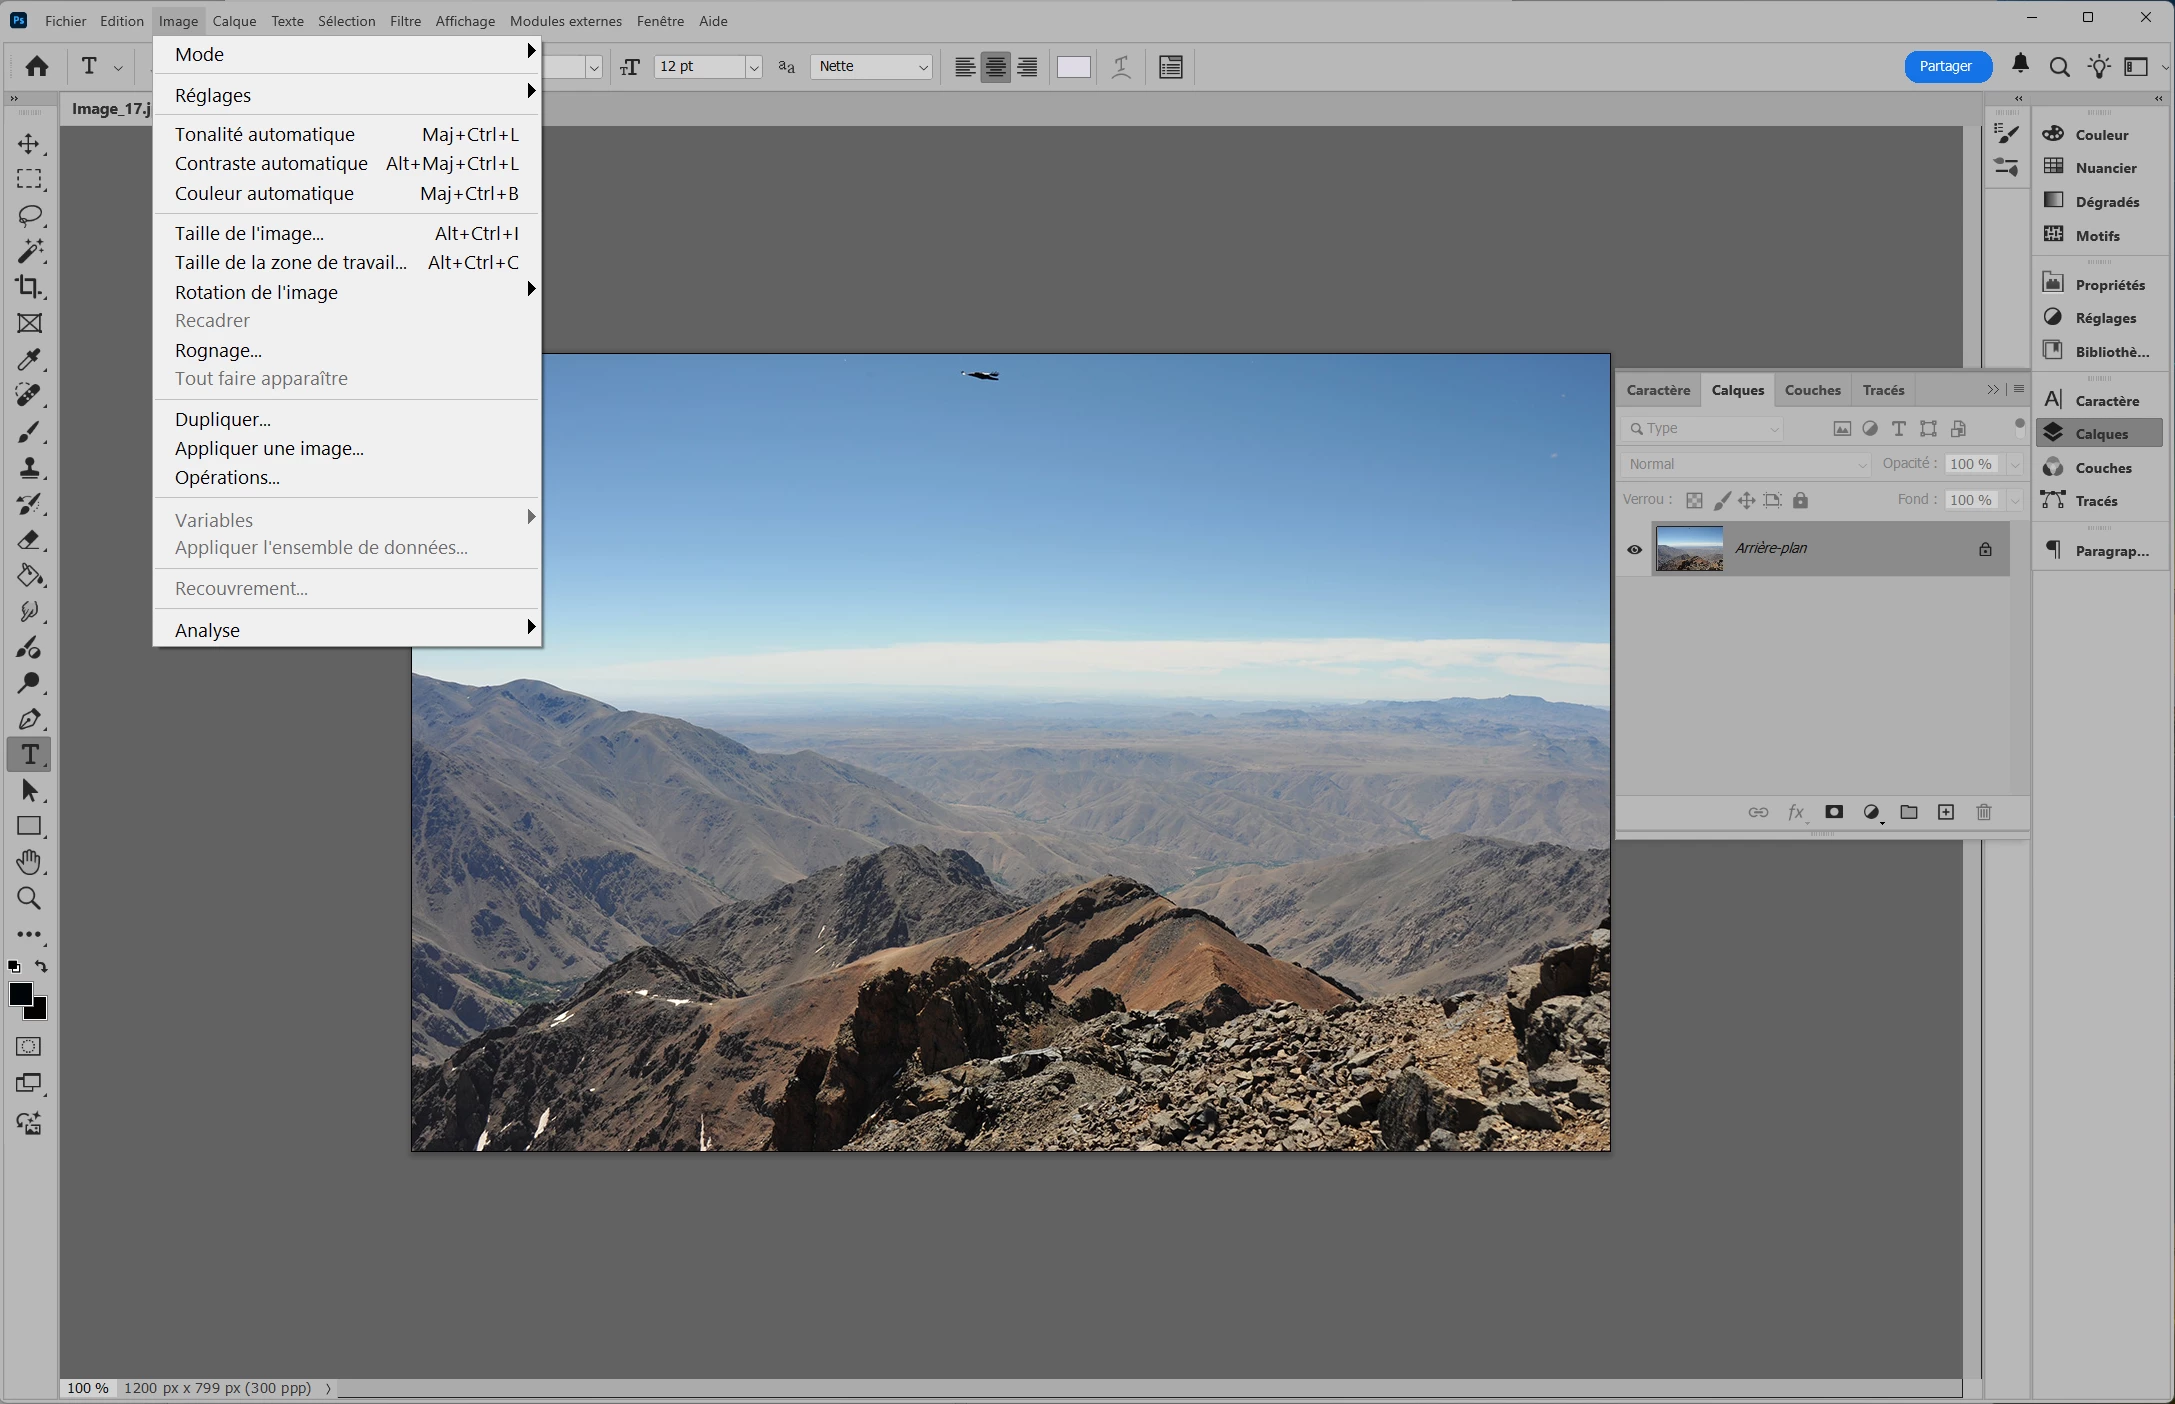Click the text color swatch
Viewport: 2175px width, 1404px height.
click(1073, 67)
